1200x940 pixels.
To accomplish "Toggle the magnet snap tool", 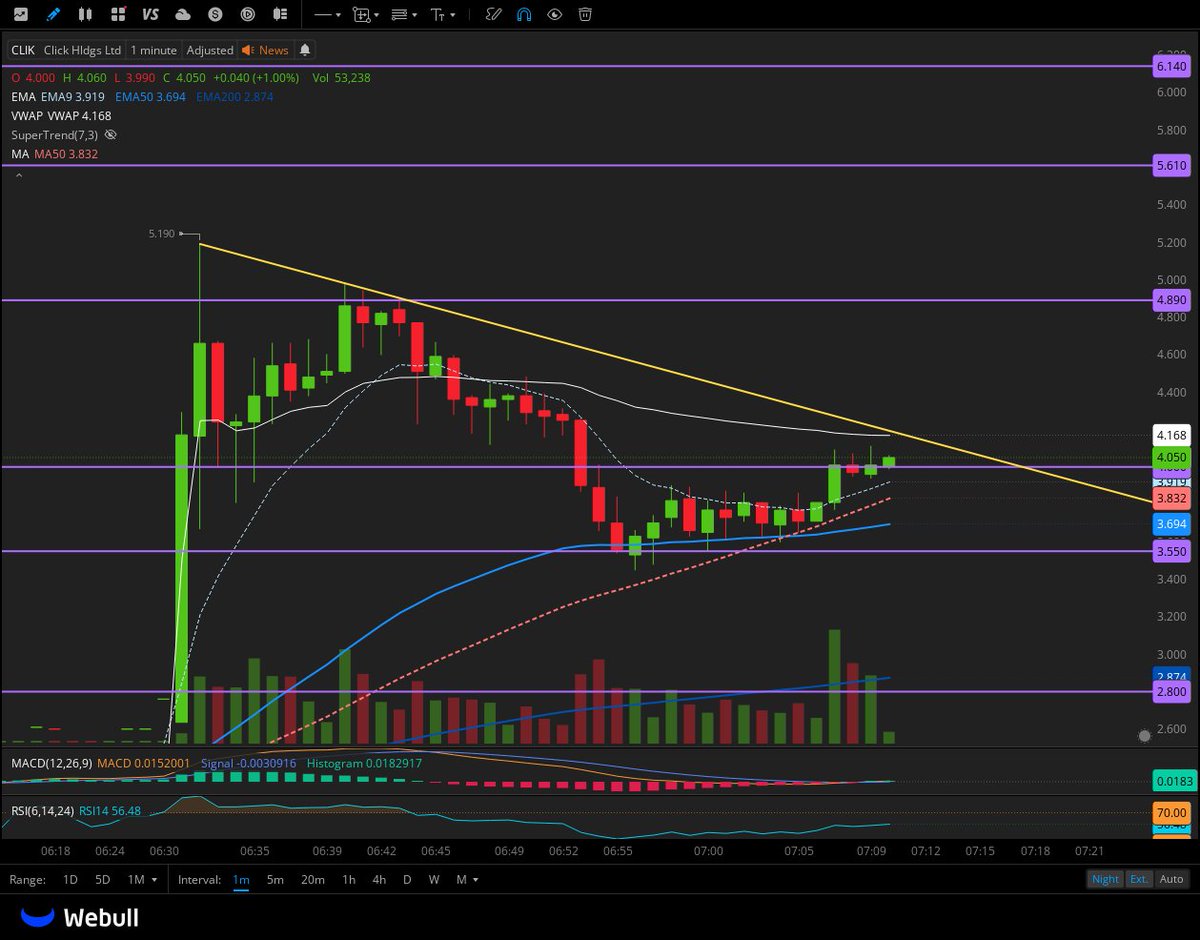I will click(523, 15).
